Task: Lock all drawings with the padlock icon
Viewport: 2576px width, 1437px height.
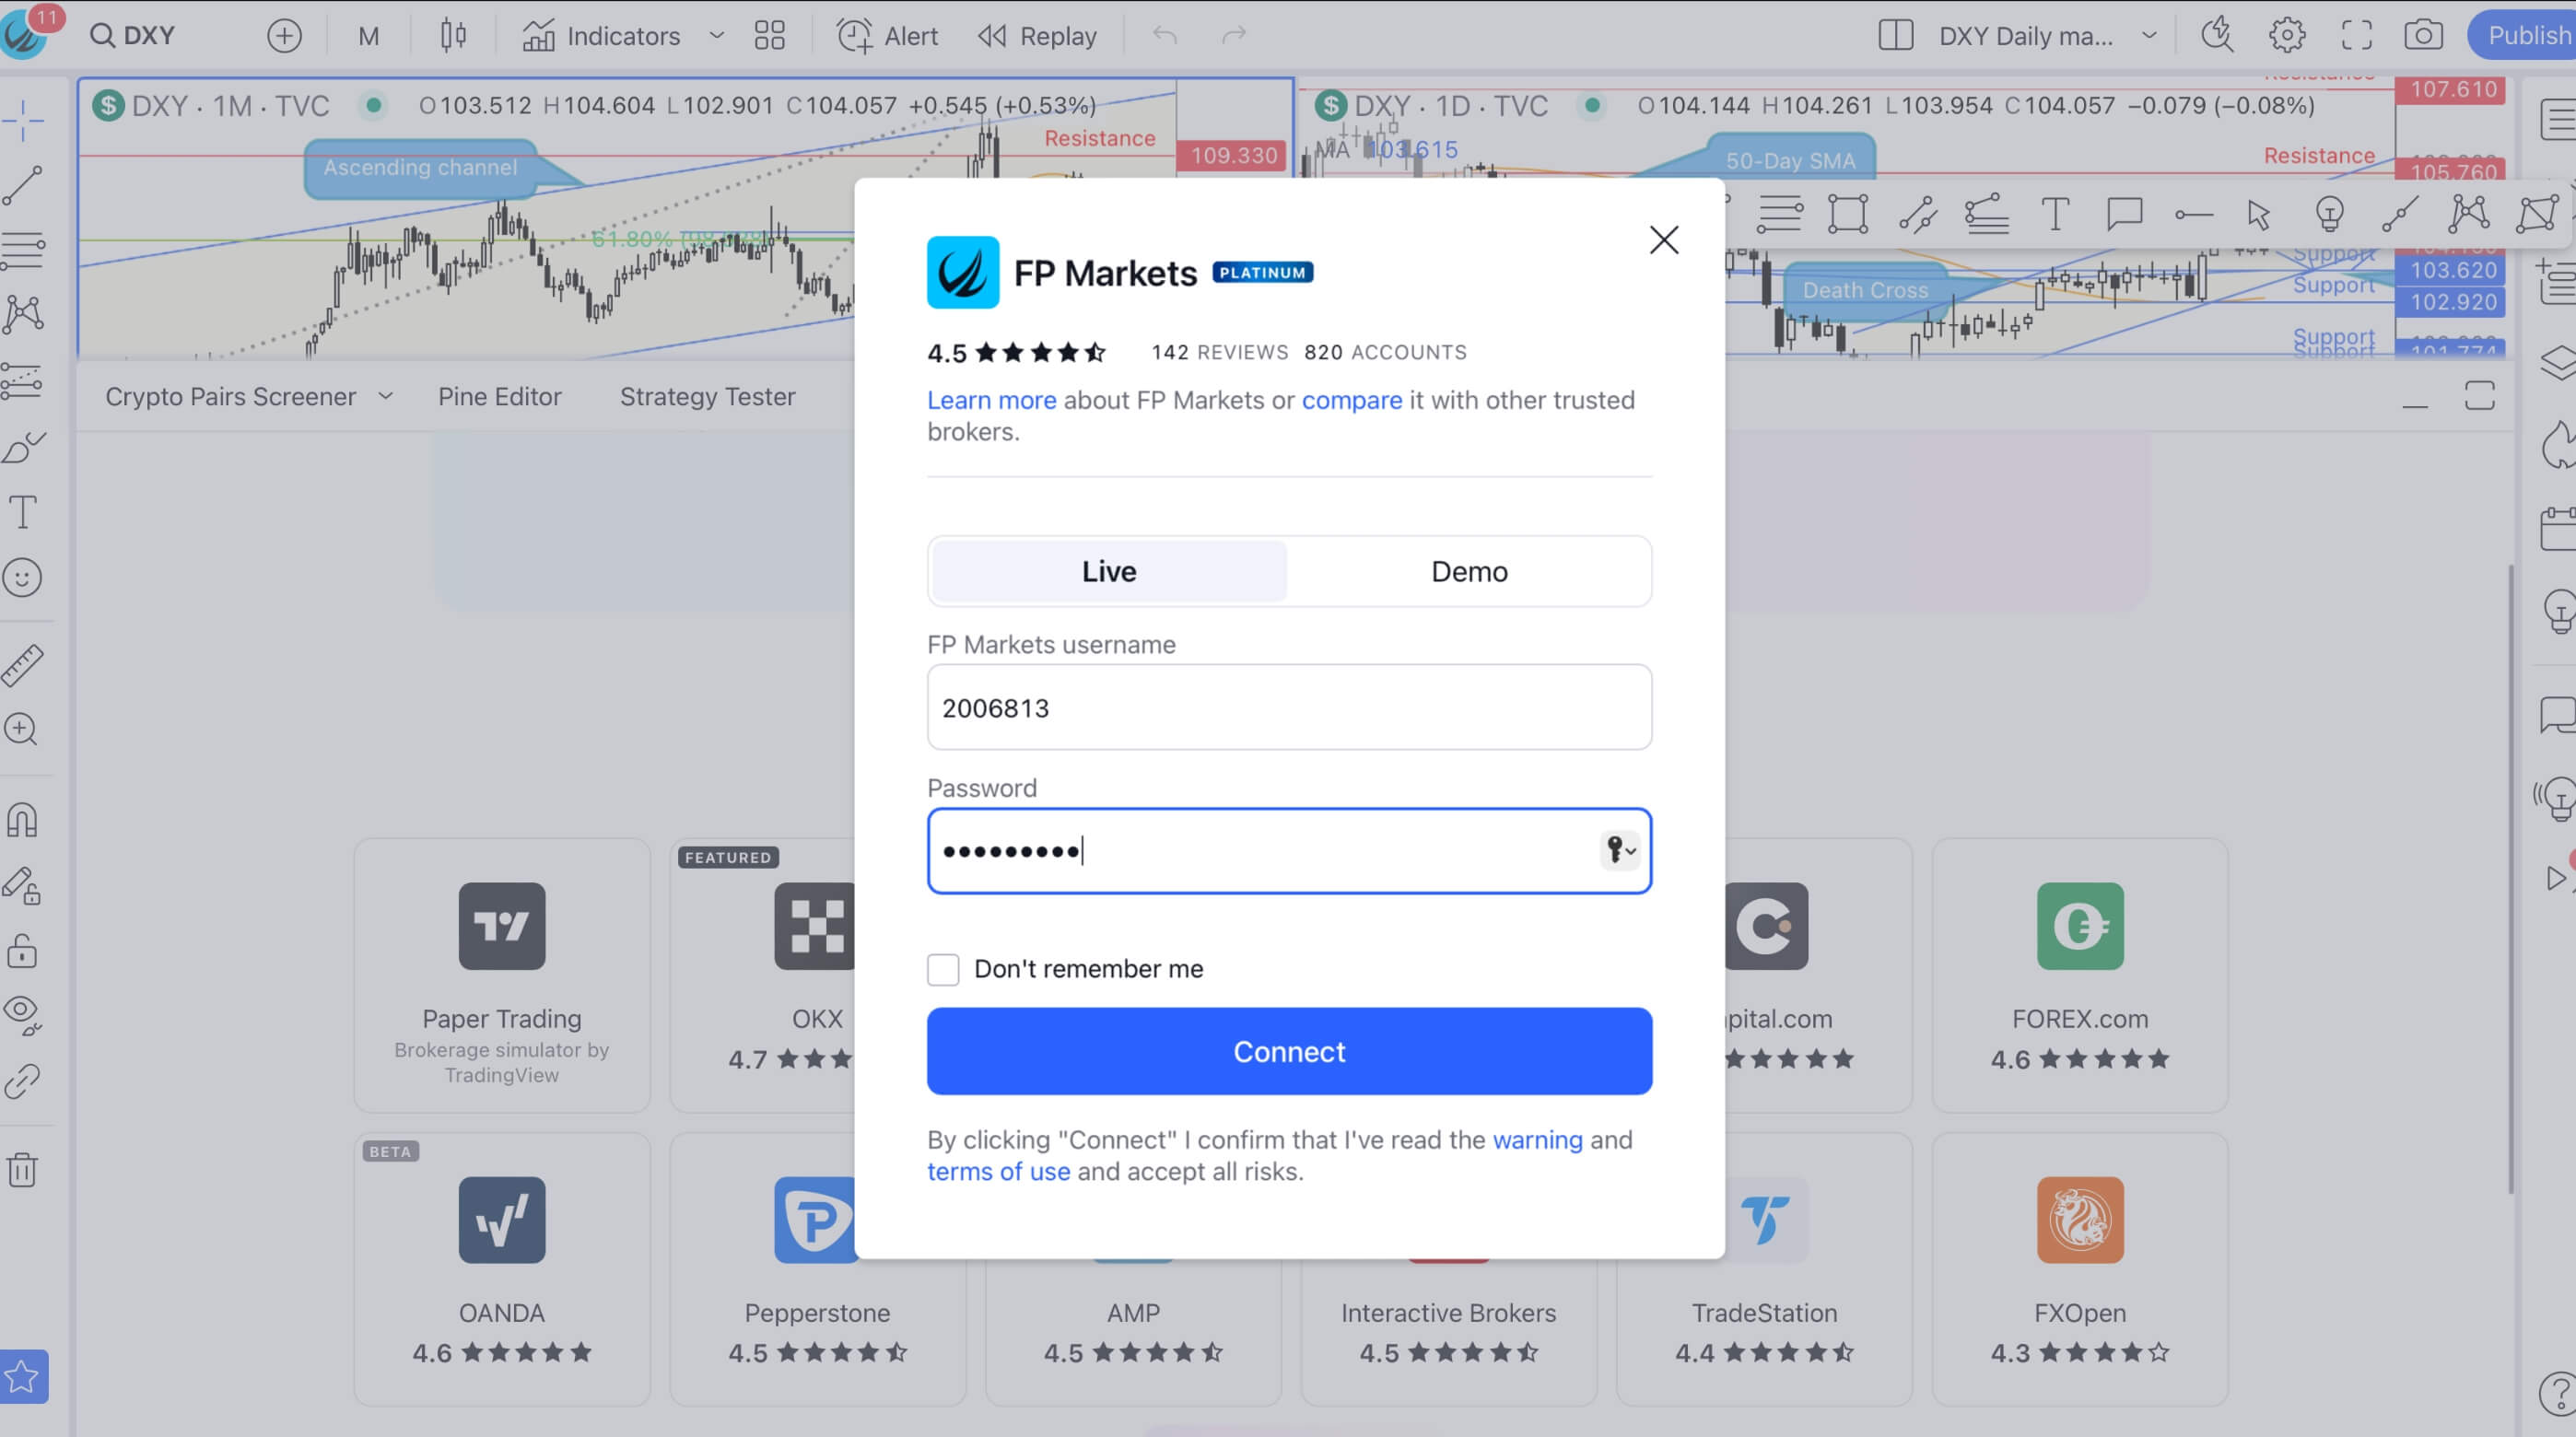Action: tap(22, 951)
